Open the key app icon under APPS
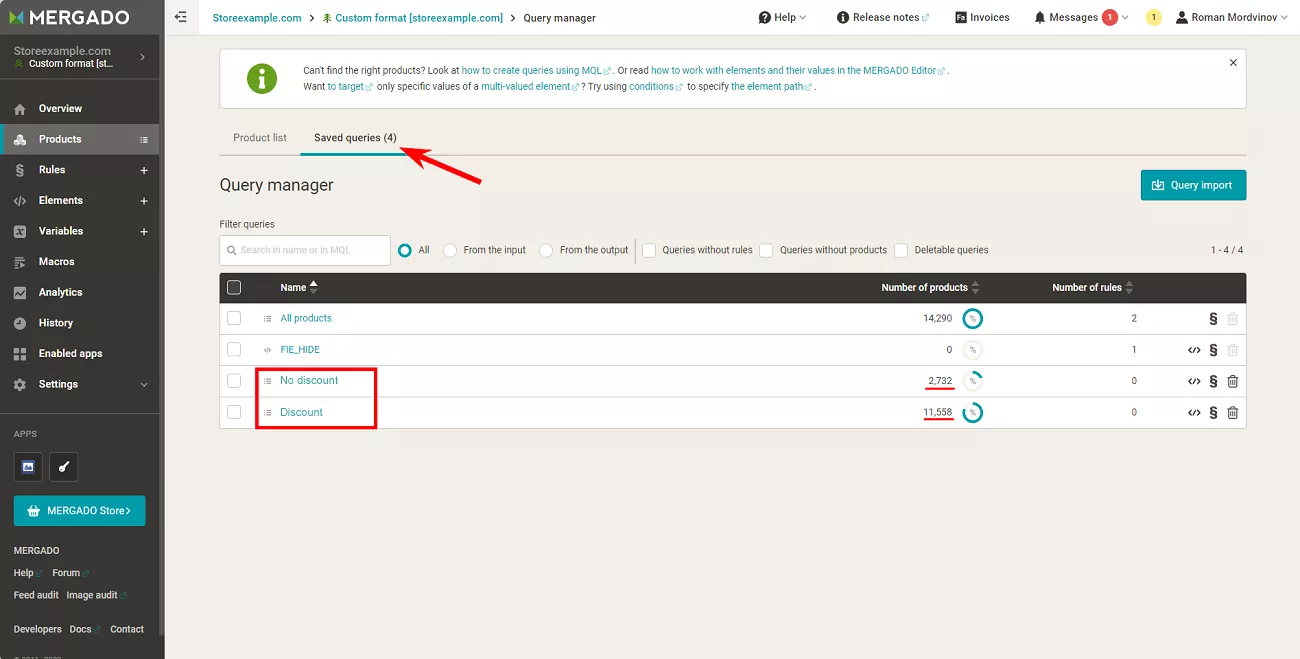The height and width of the screenshot is (659, 1300). [63, 466]
